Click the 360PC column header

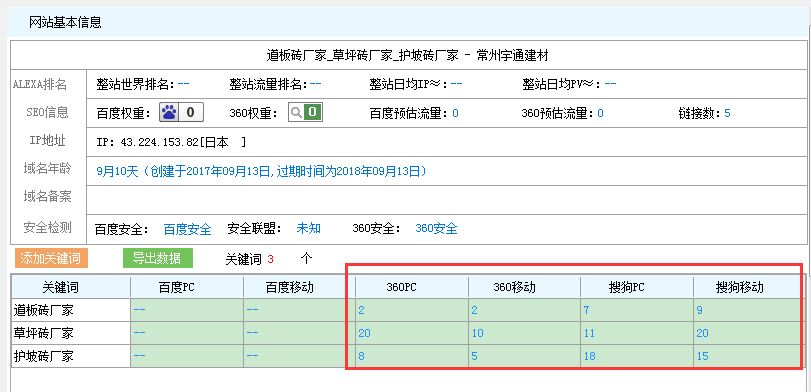click(x=401, y=288)
